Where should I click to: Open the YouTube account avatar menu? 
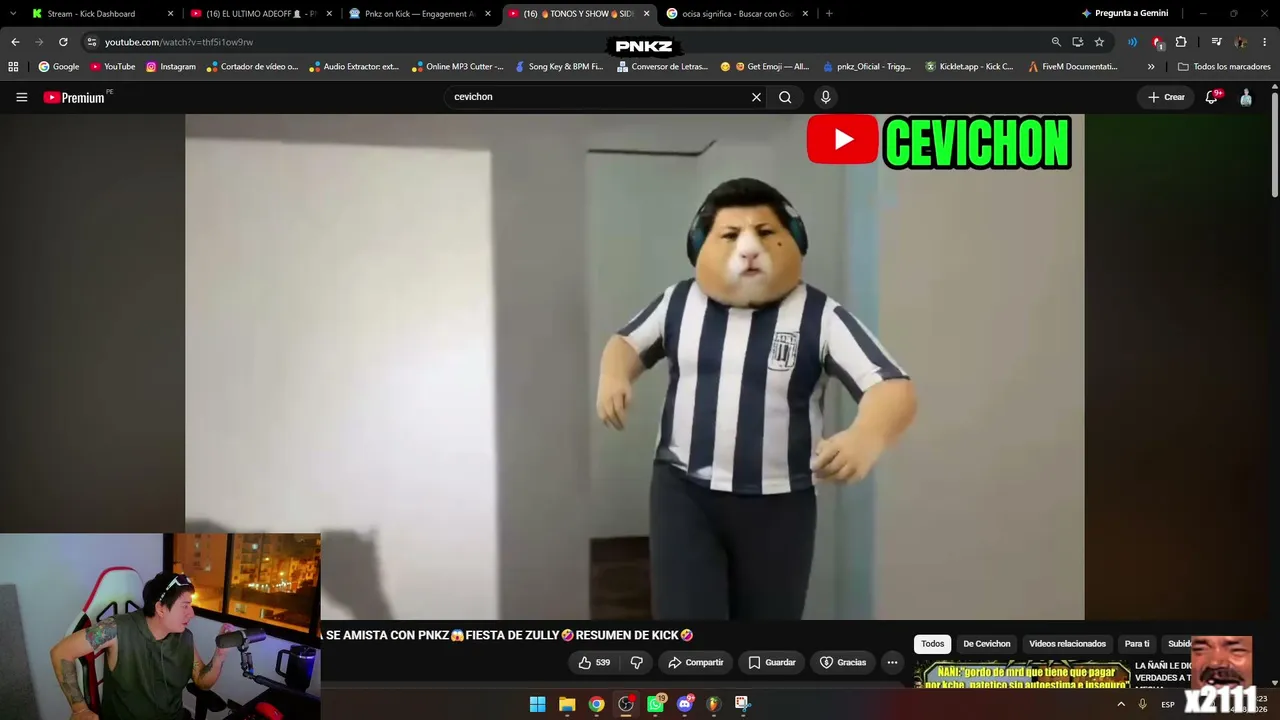(x=1246, y=97)
